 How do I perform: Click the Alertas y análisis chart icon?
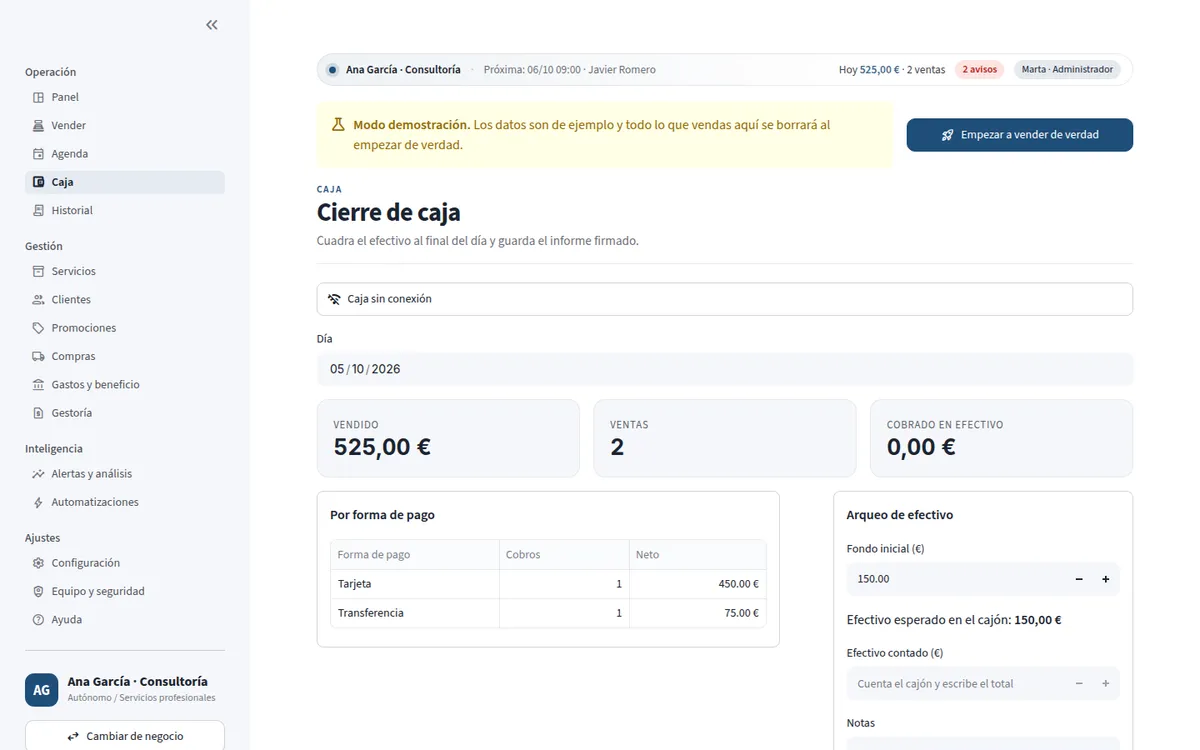[38, 474]
